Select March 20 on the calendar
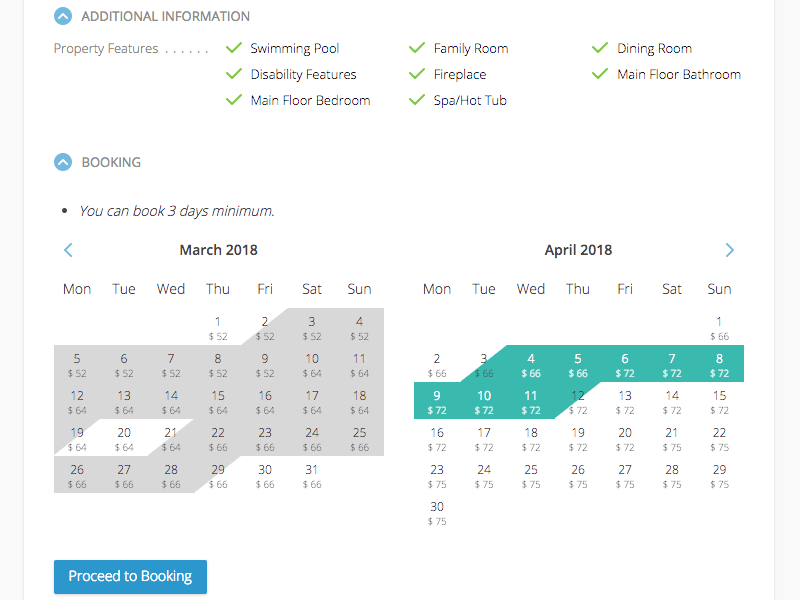 tap(124, 438)
